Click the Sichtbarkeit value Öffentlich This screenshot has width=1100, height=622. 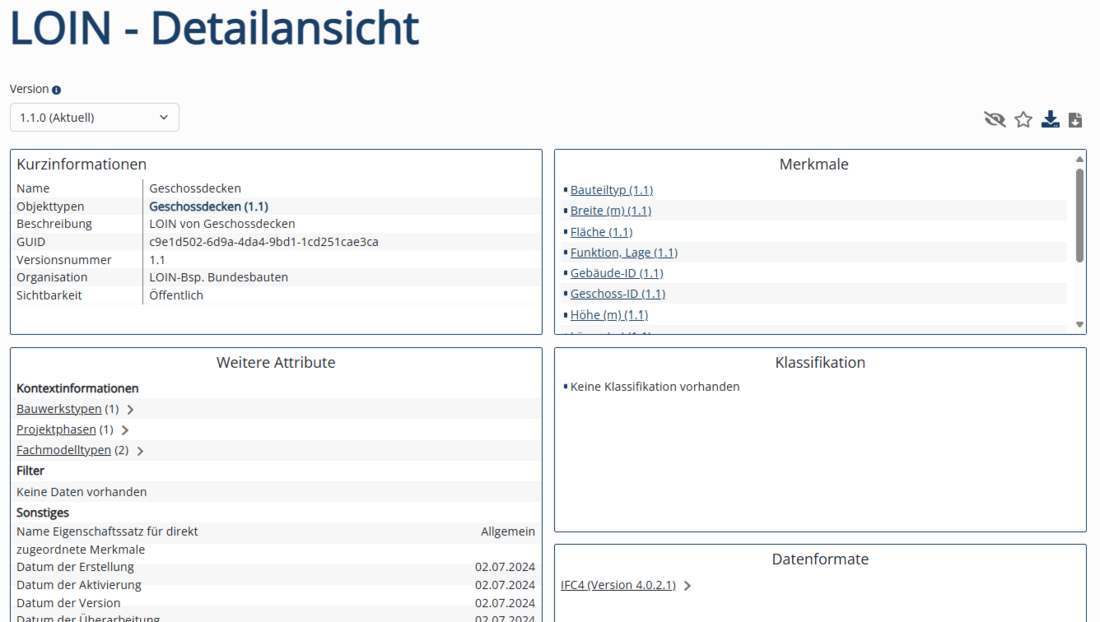(176, 295)
